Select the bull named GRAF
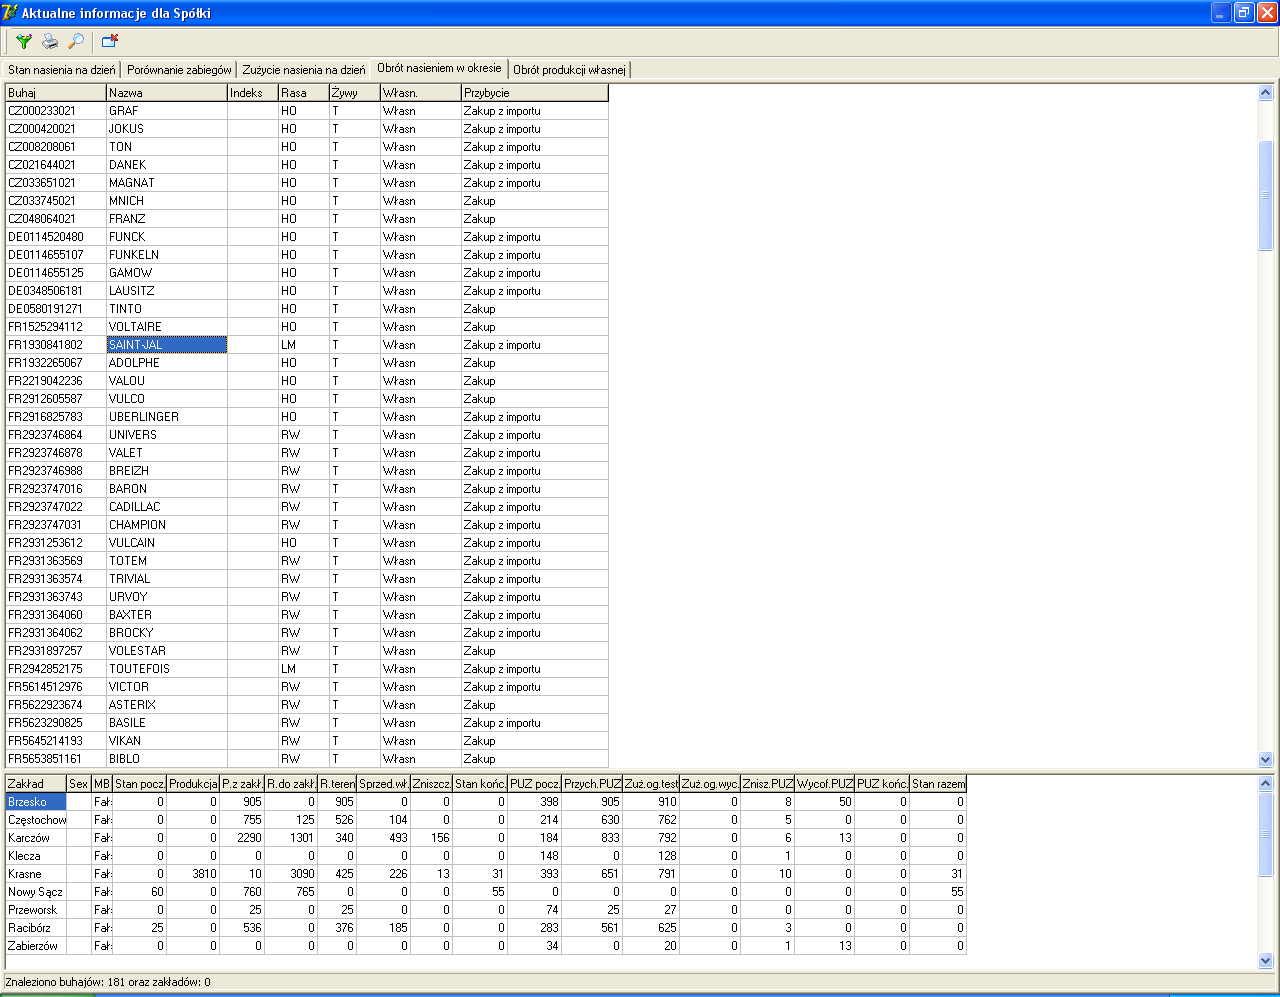1280x997 pixels. [x=167, y=111]
